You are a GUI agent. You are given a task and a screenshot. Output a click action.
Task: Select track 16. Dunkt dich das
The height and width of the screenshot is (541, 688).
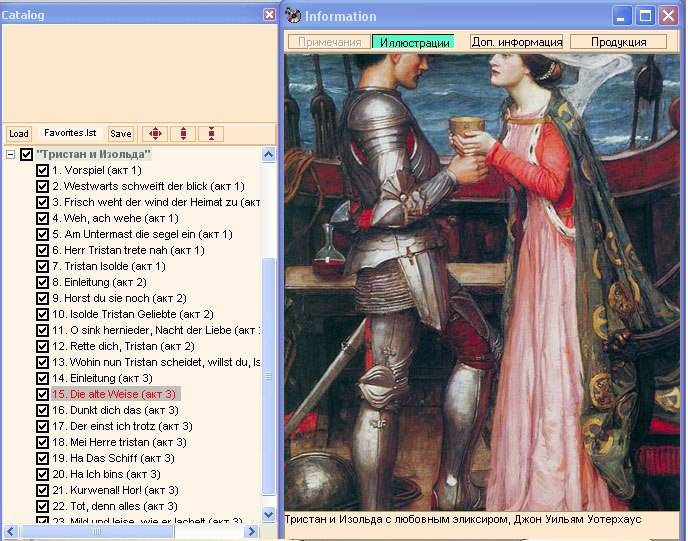pyautogui.click(x=115, y=410)
